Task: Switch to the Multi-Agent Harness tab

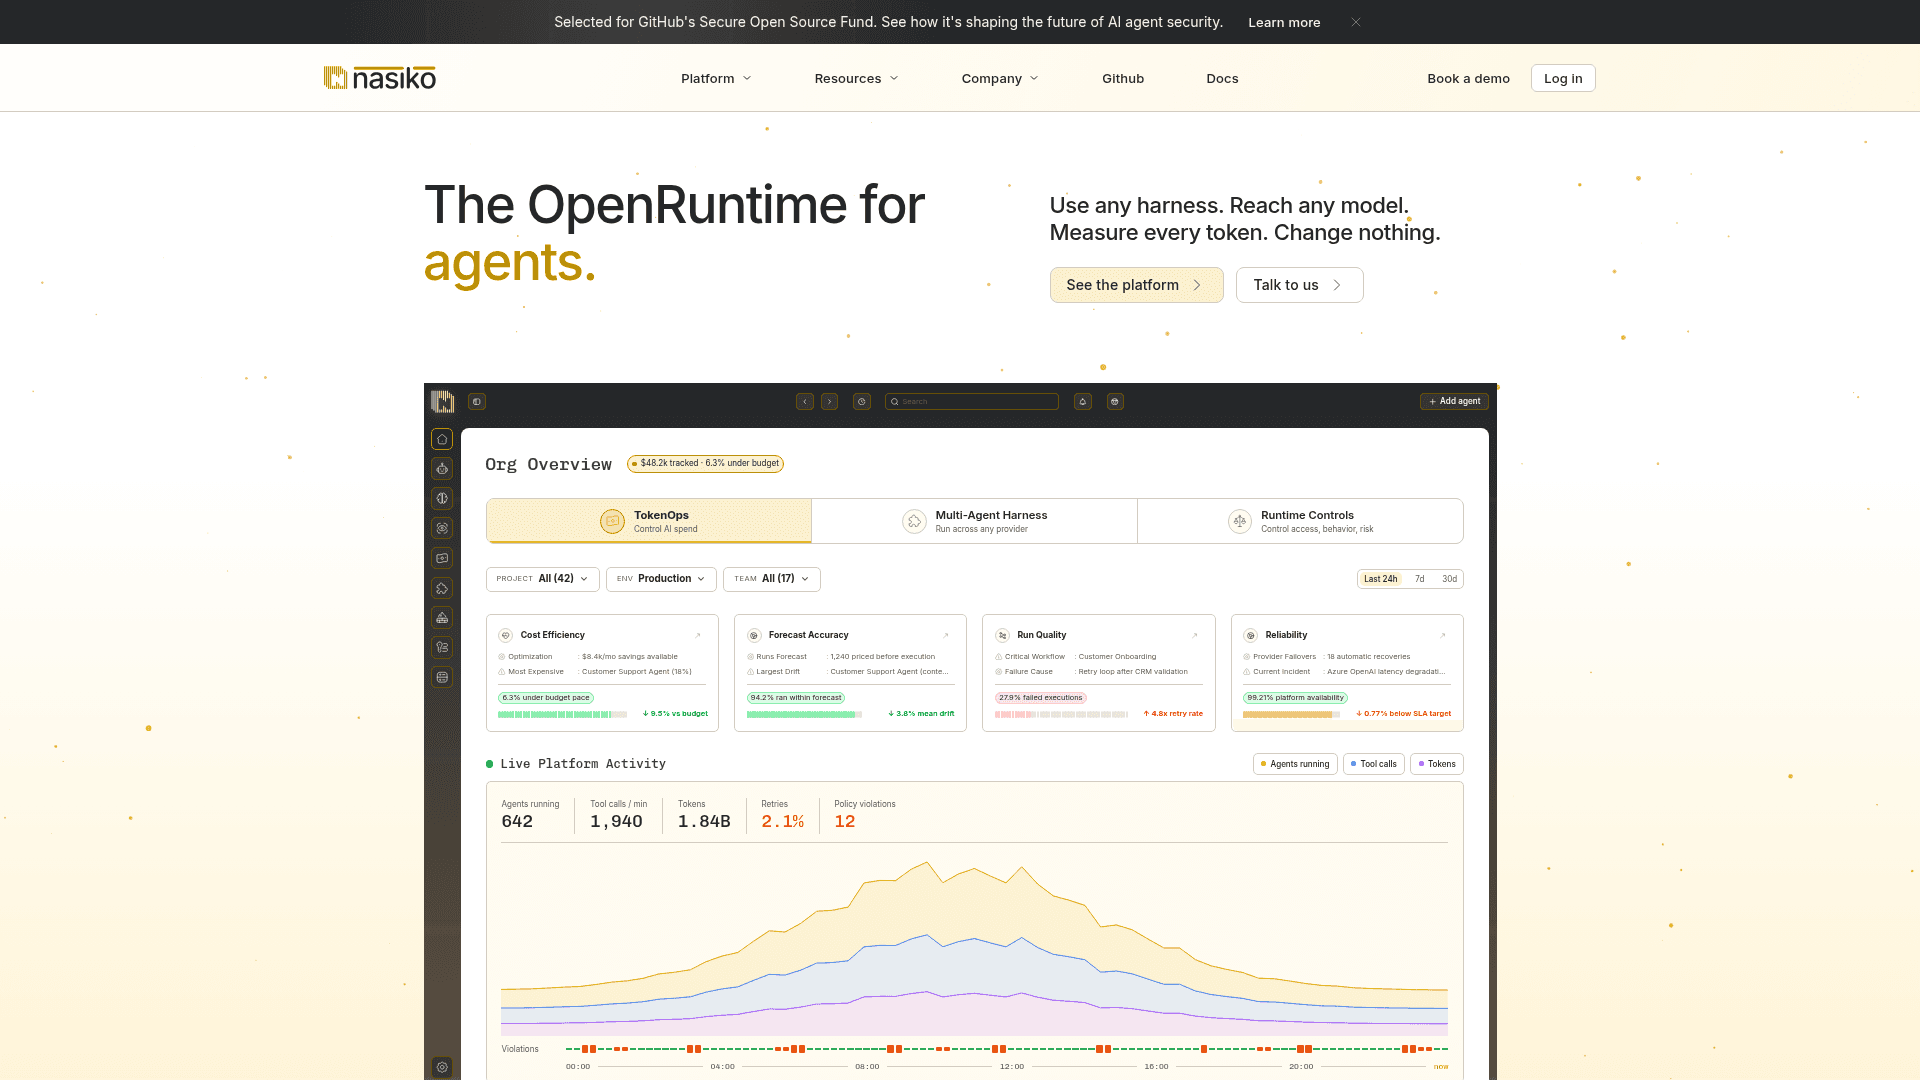Action: click(974, 521)
